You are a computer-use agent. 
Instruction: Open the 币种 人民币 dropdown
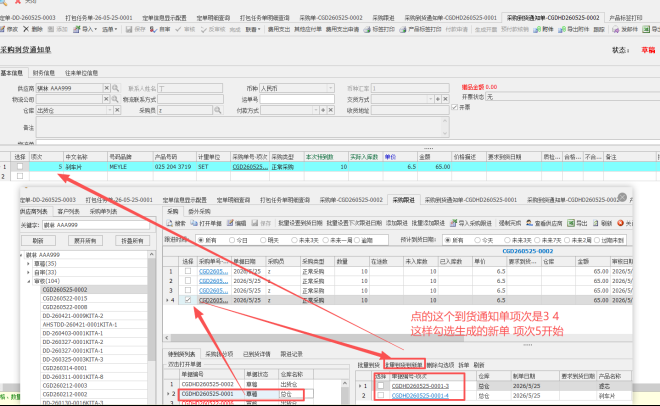click(x=330, y=88)
